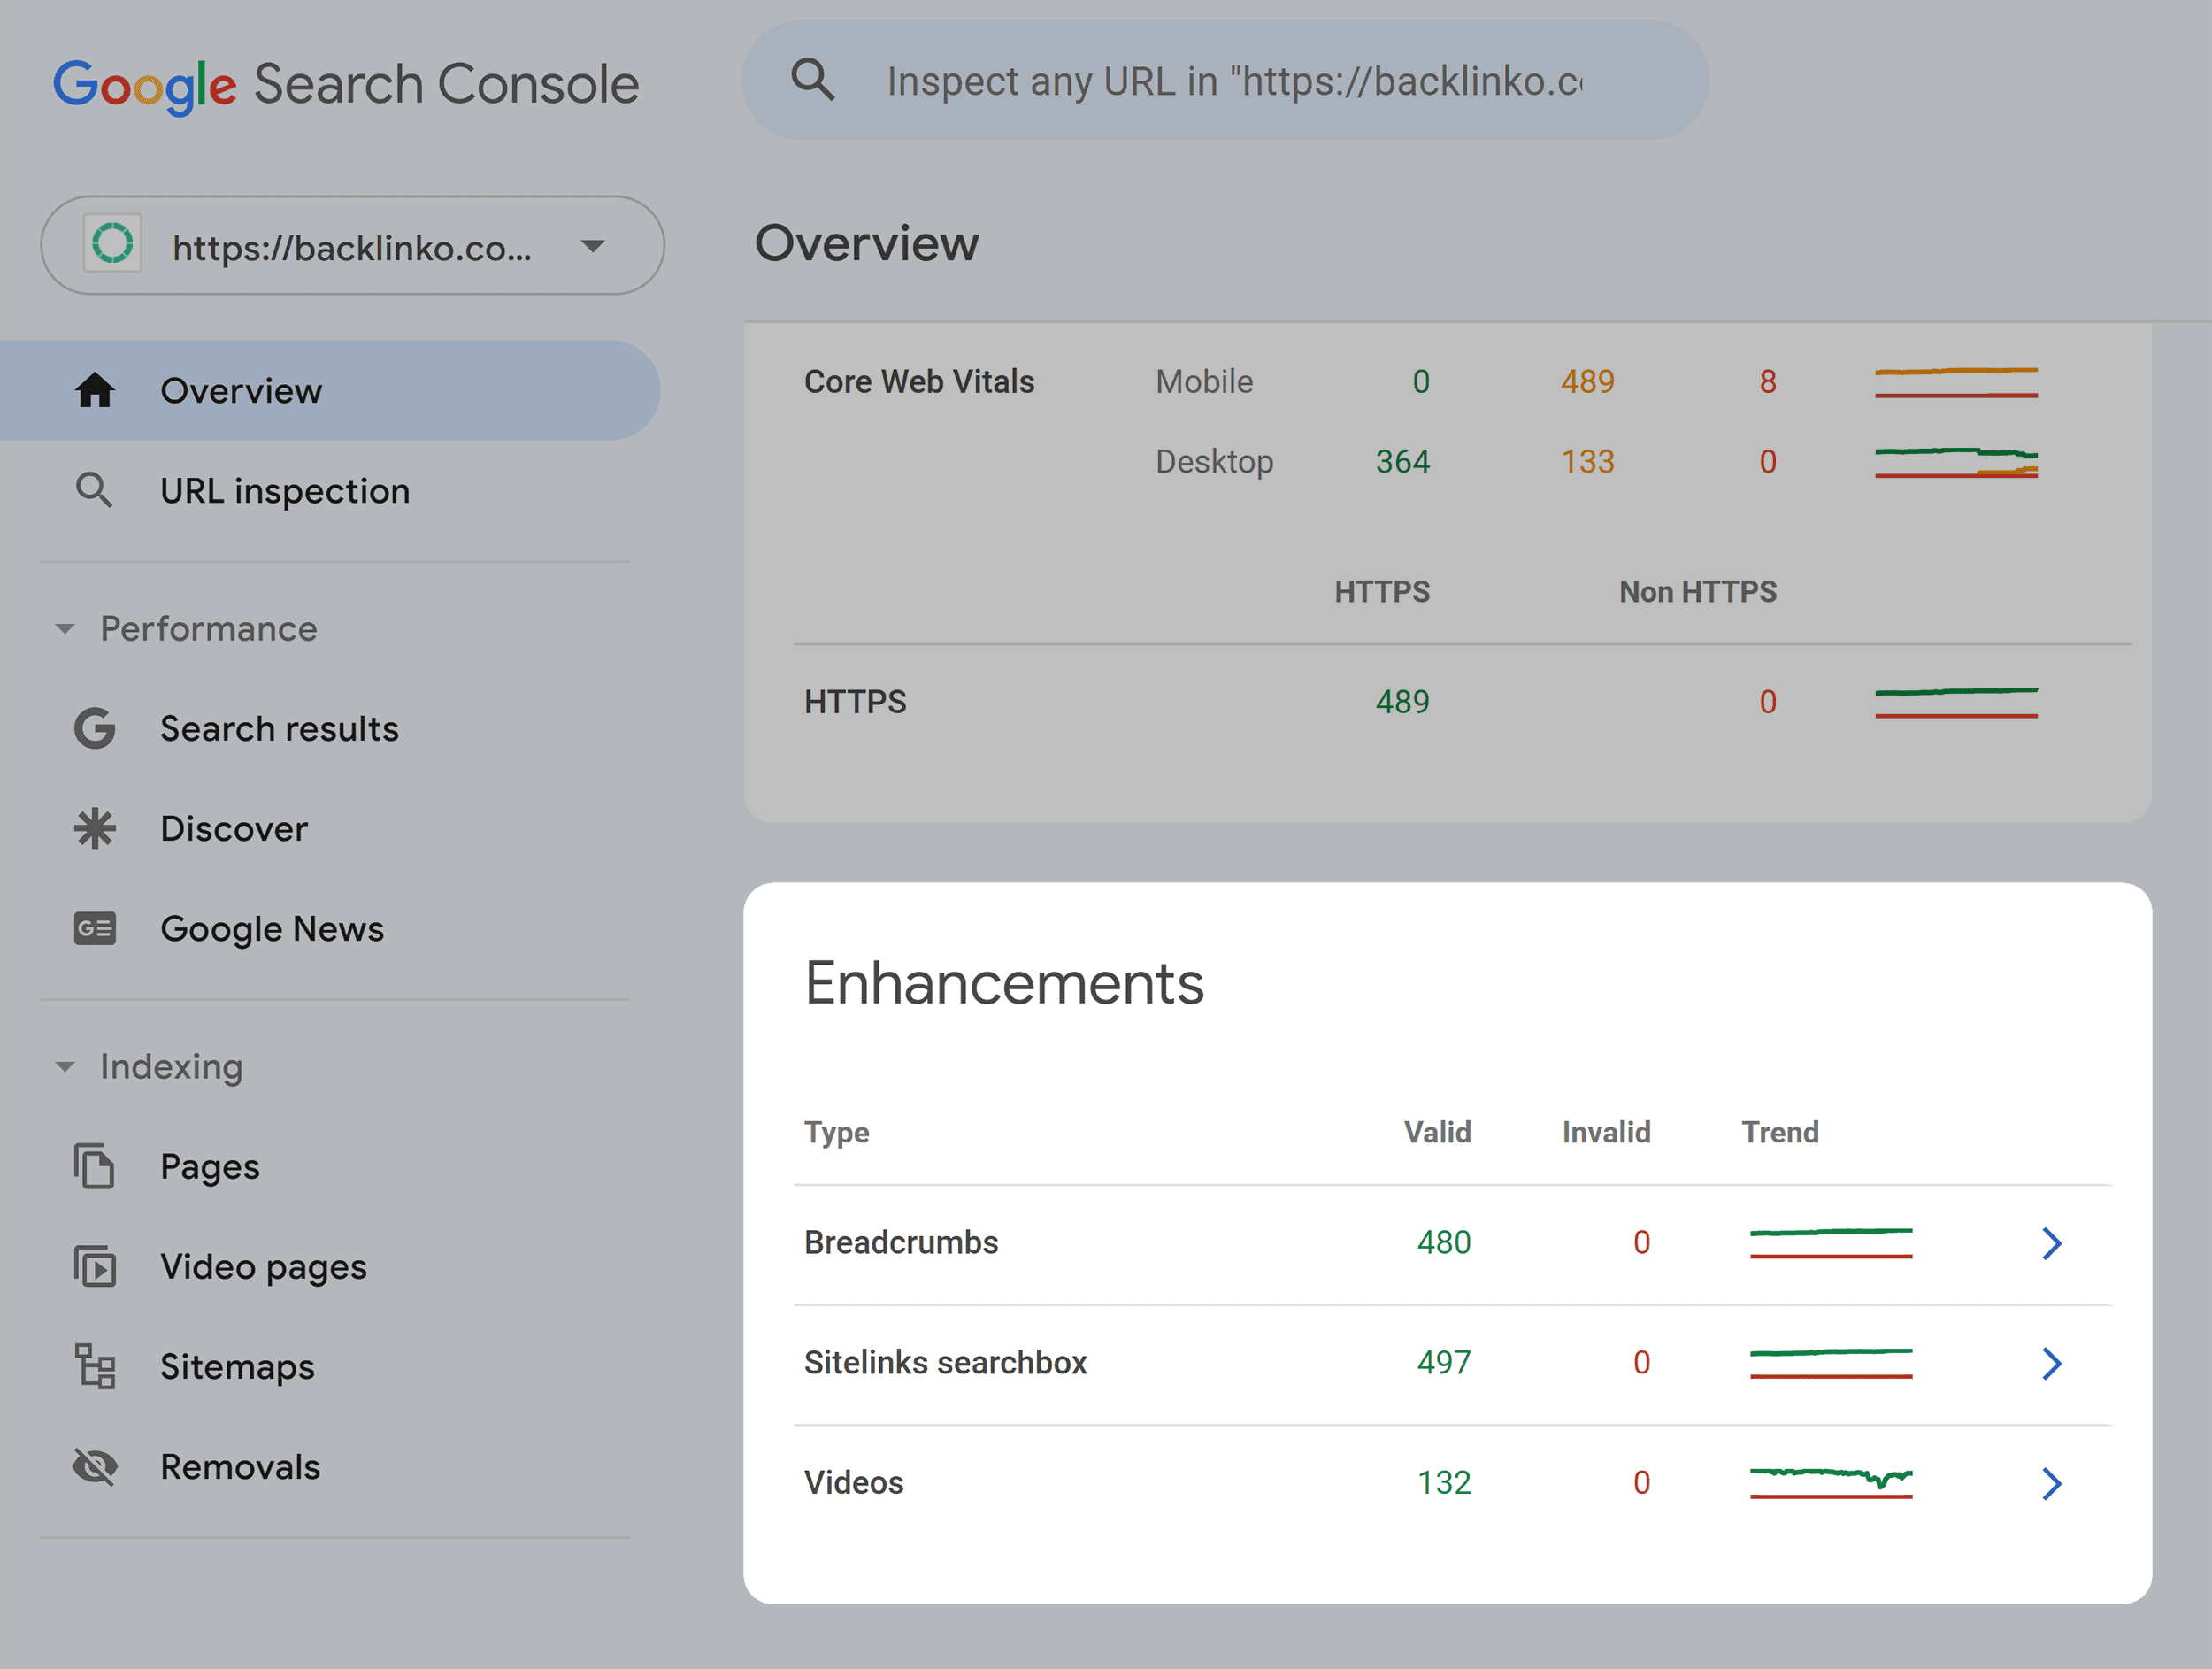Expand the Videos enhancement report
Viewport: 2212px width, 1669px height.
[2053, 1483]
